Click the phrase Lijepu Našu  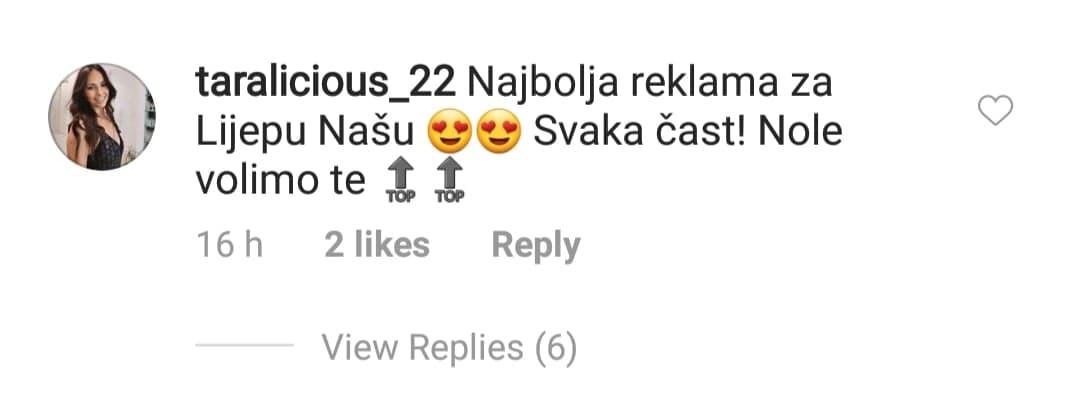pos(305,133)
